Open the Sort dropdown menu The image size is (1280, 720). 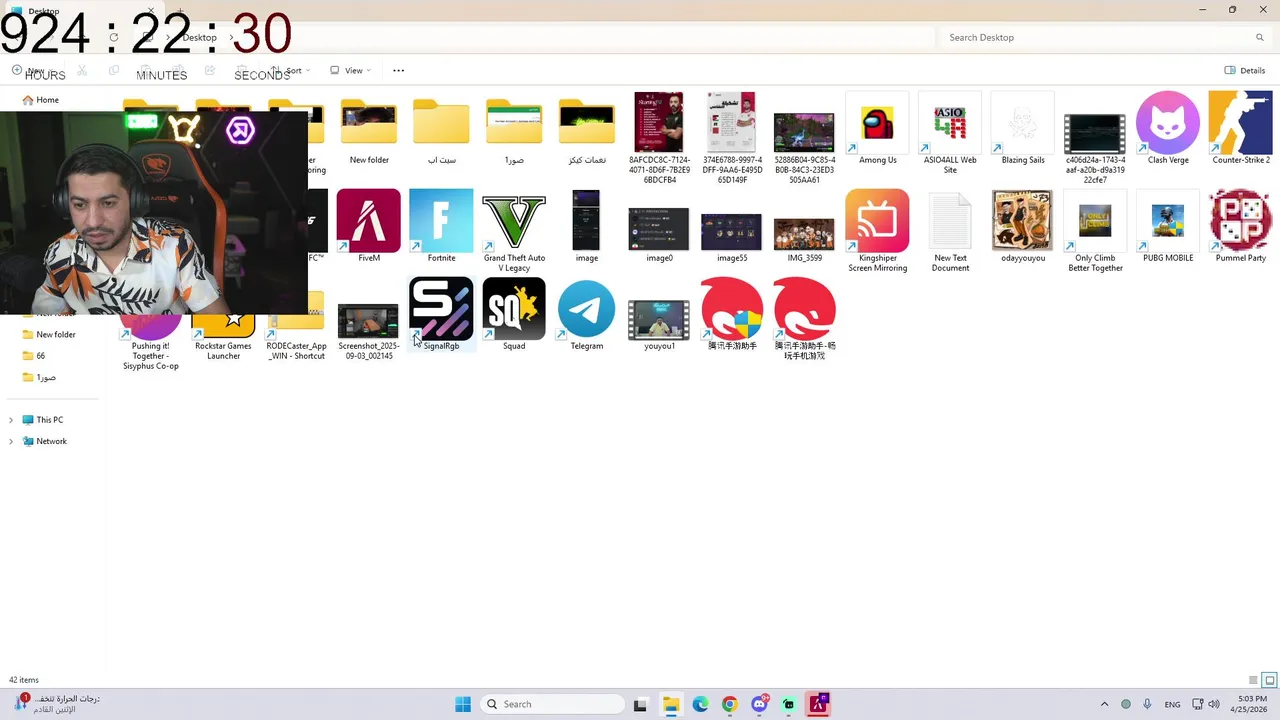(x=290, y=70)
